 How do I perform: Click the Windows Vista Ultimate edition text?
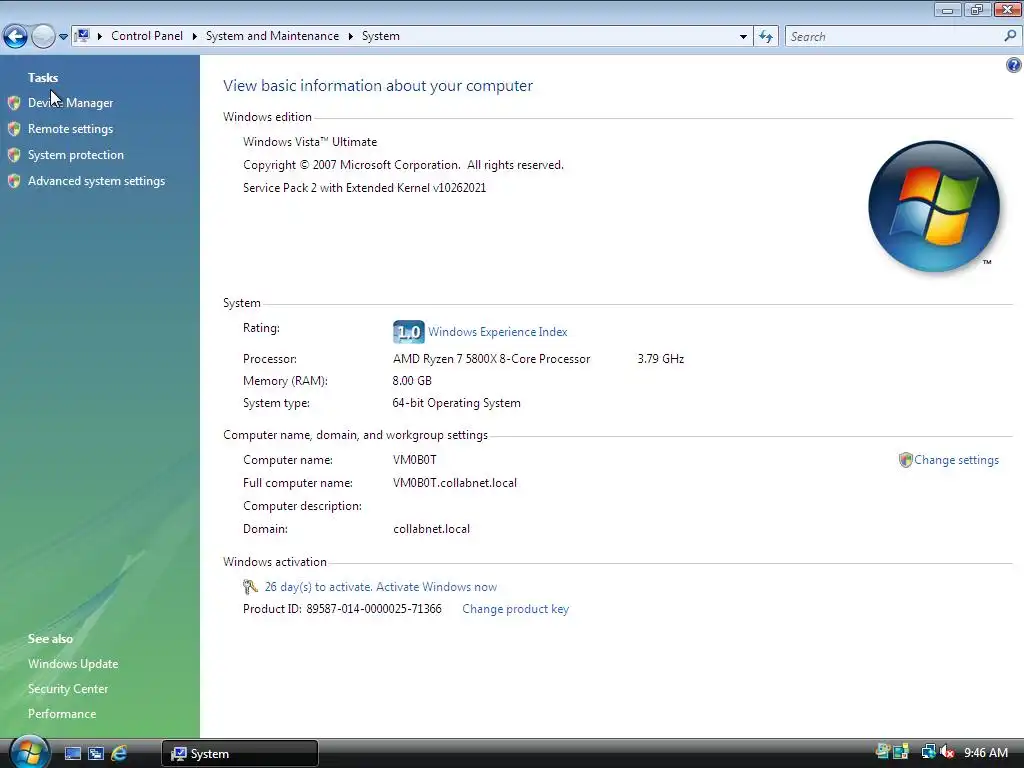click(310, 142)
